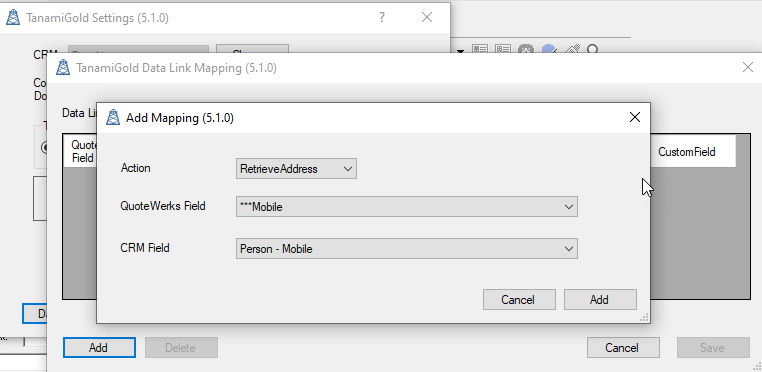
Task: Cancel the Add Mapping dialog
Action: (x=519, y=300)
